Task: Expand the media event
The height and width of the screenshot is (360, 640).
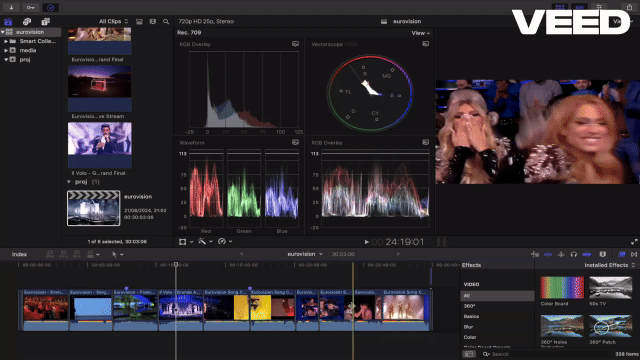Action: pyautogui.click(x=6, y=51)
